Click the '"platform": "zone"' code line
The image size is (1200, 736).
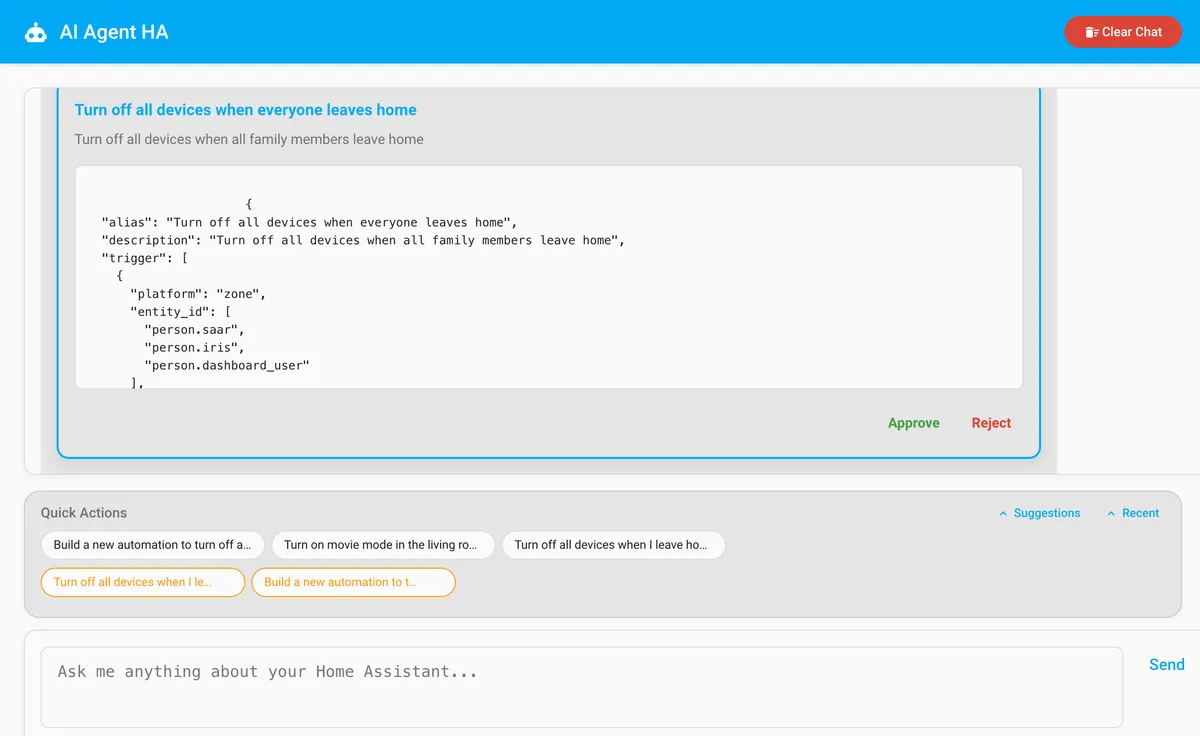[x=198, y=294]
